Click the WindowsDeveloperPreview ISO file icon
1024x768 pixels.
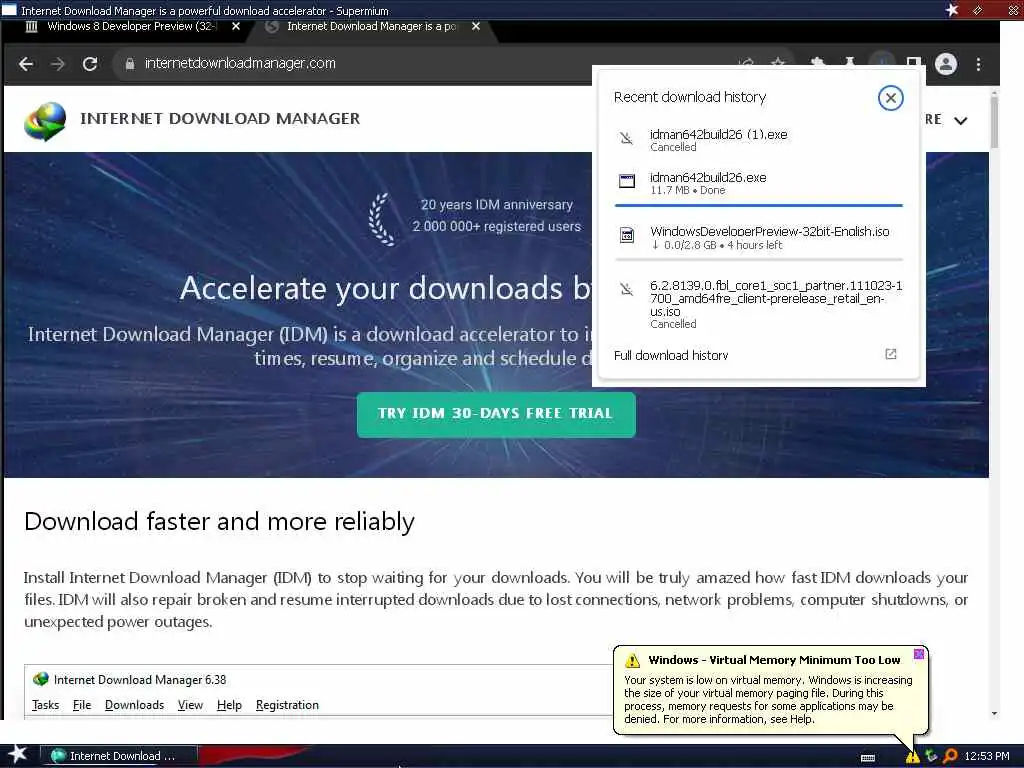pos(627,236)
